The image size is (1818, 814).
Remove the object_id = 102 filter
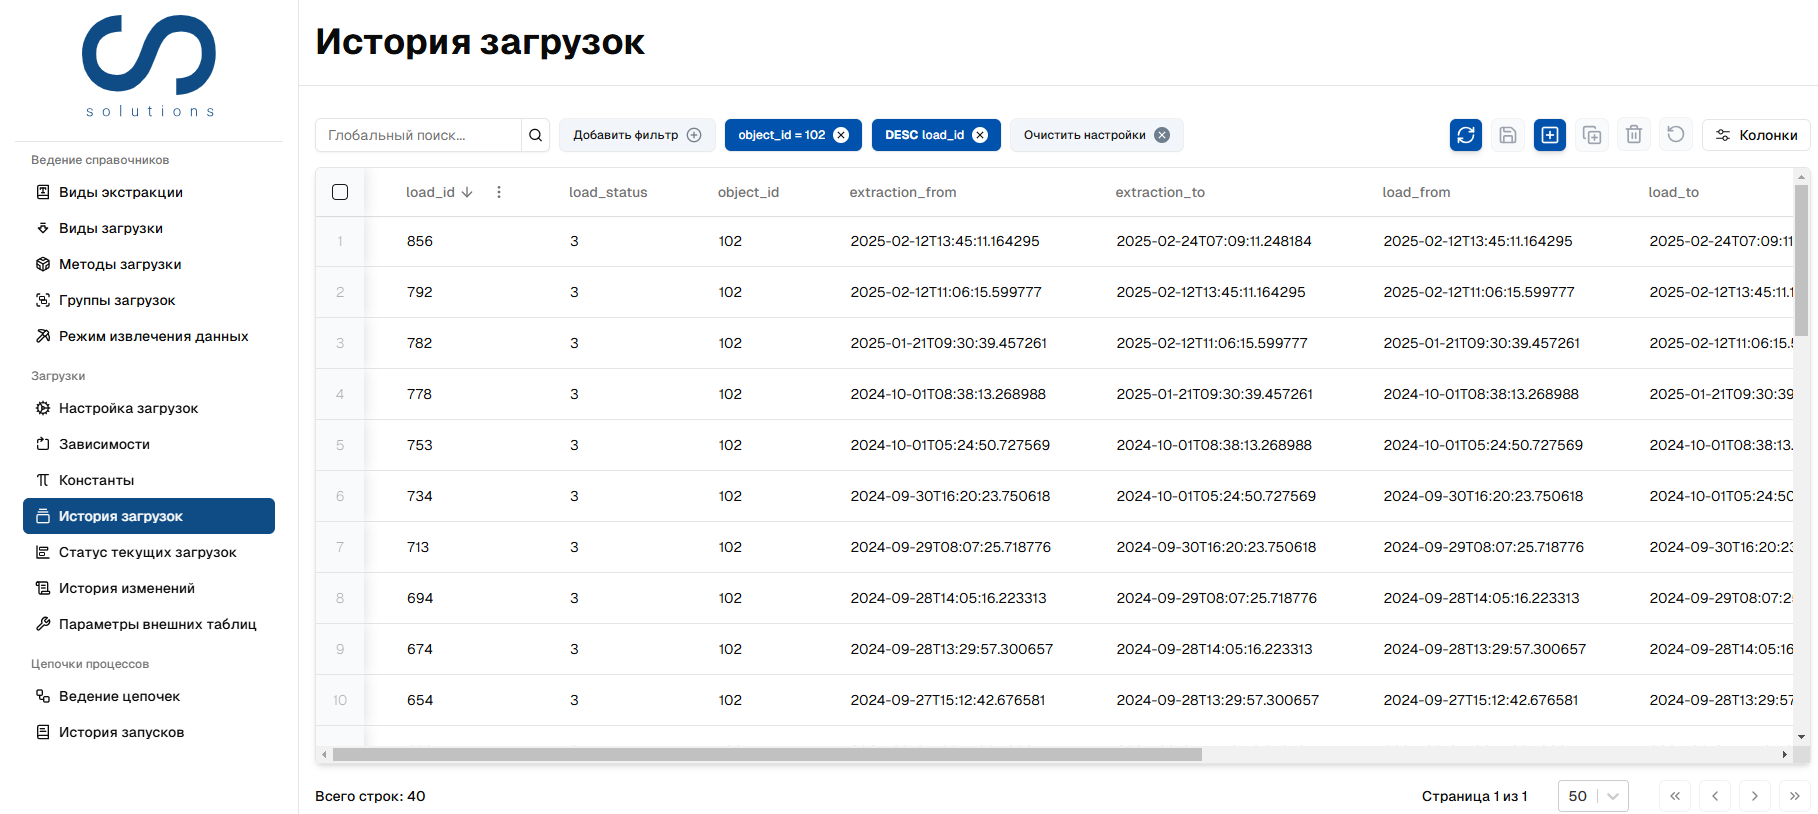(x=841, y=135)
